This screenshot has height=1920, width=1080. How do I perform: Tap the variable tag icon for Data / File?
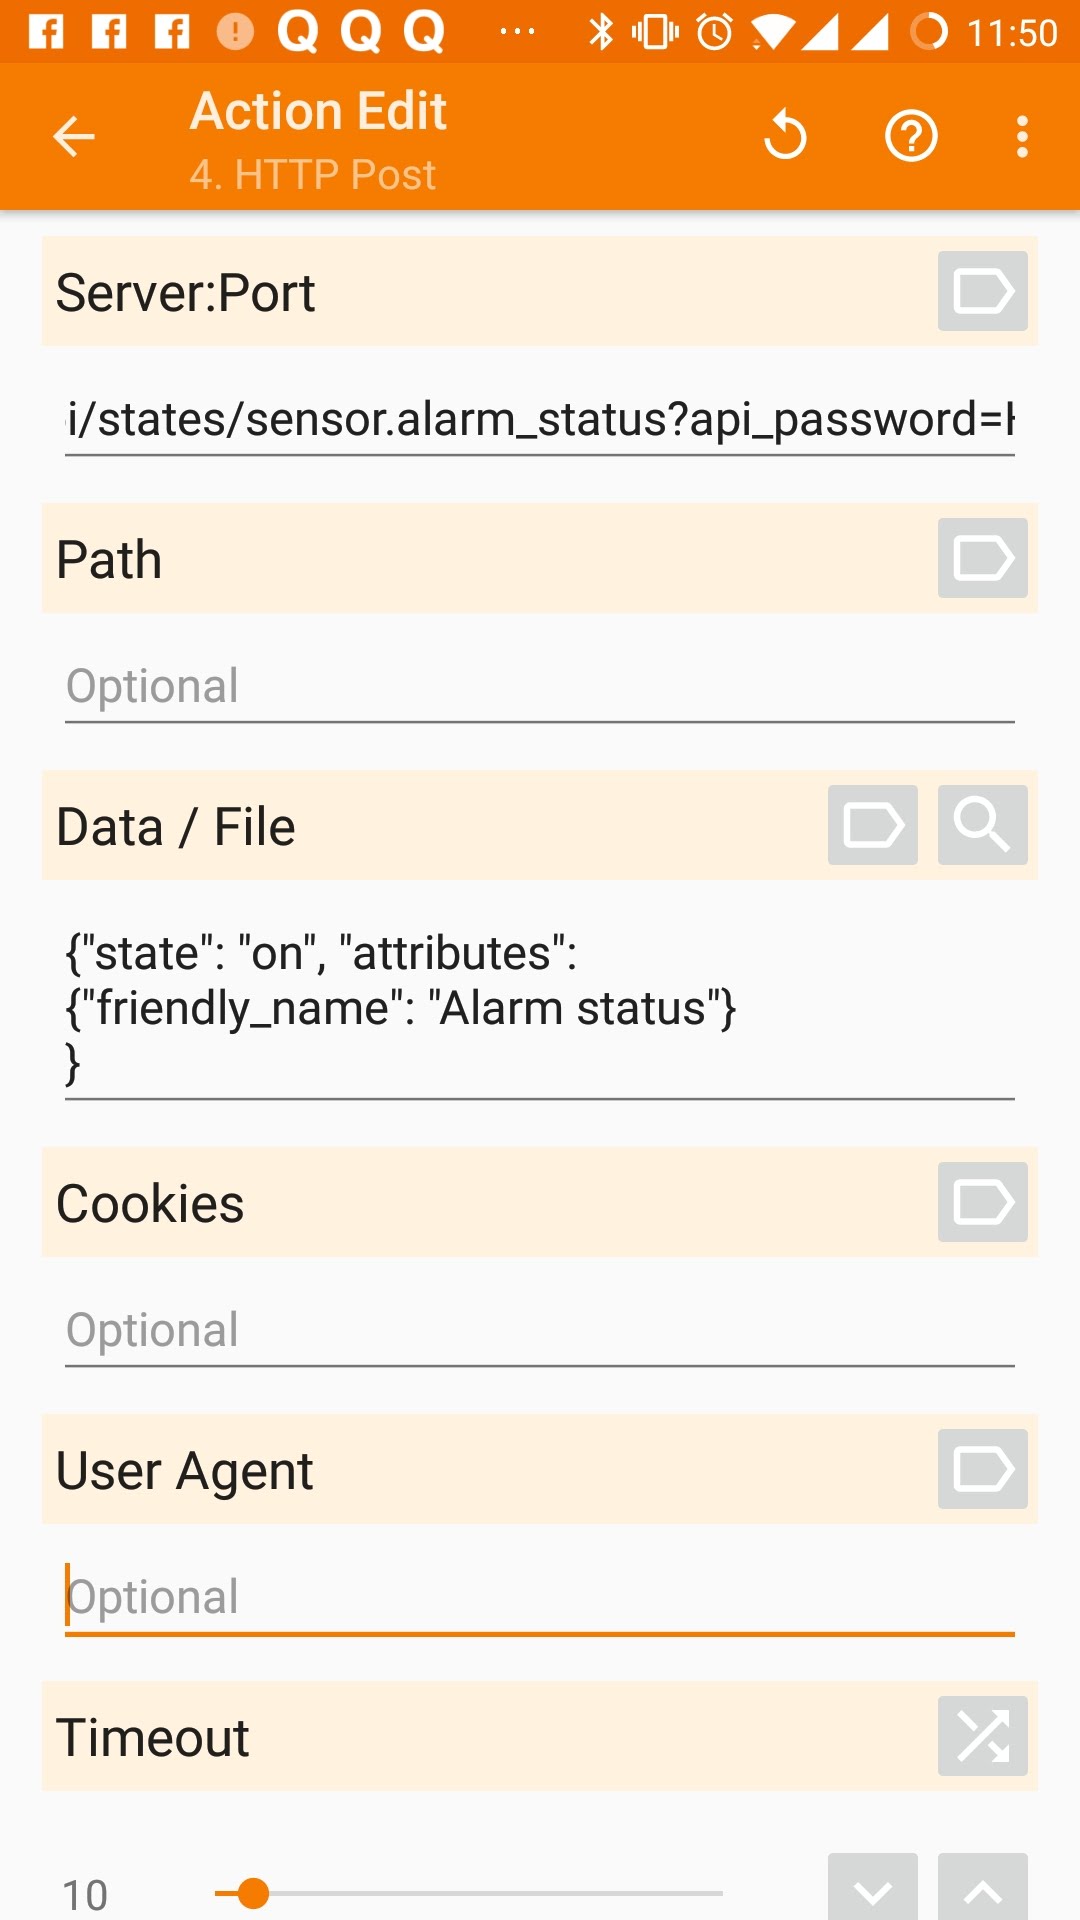tap(872, 825)
